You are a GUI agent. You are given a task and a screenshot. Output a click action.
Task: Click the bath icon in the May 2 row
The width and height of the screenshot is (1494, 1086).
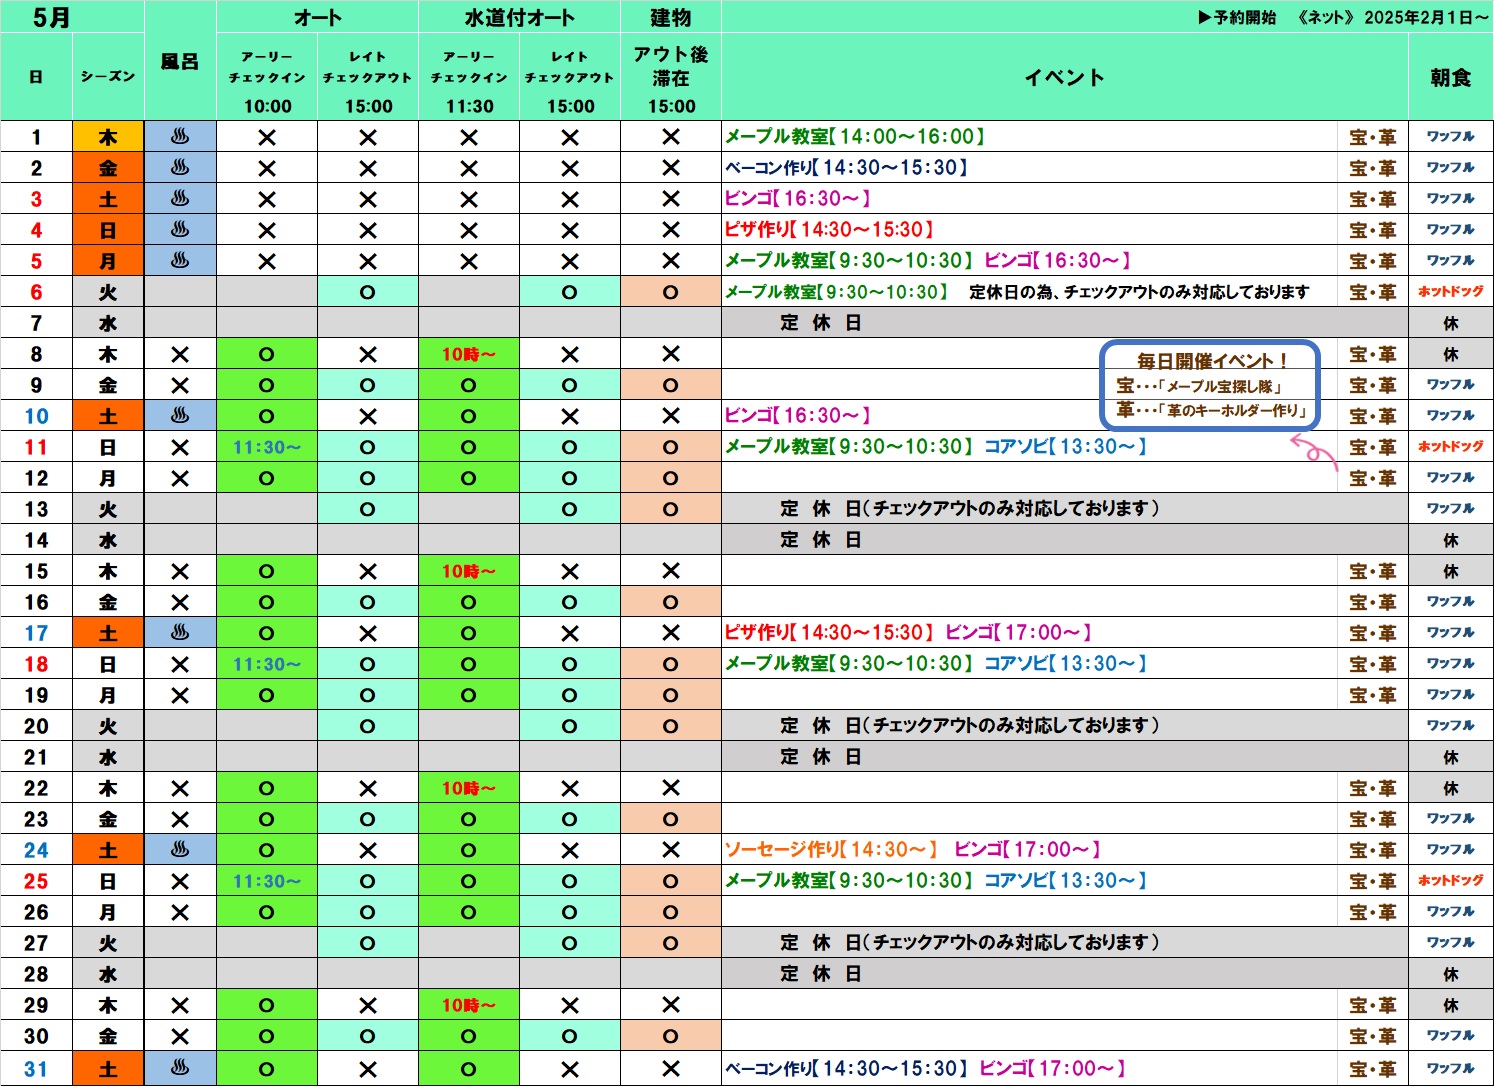180,167
